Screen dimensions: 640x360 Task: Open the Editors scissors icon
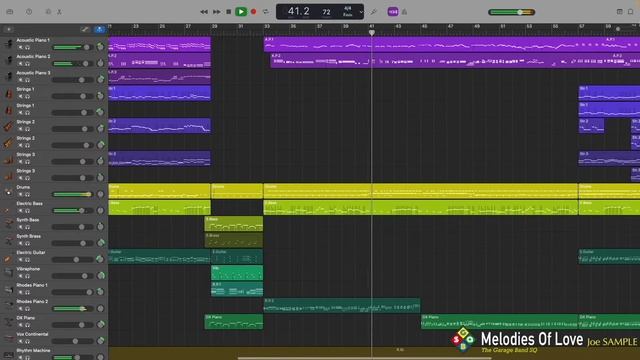pos(60,12)
